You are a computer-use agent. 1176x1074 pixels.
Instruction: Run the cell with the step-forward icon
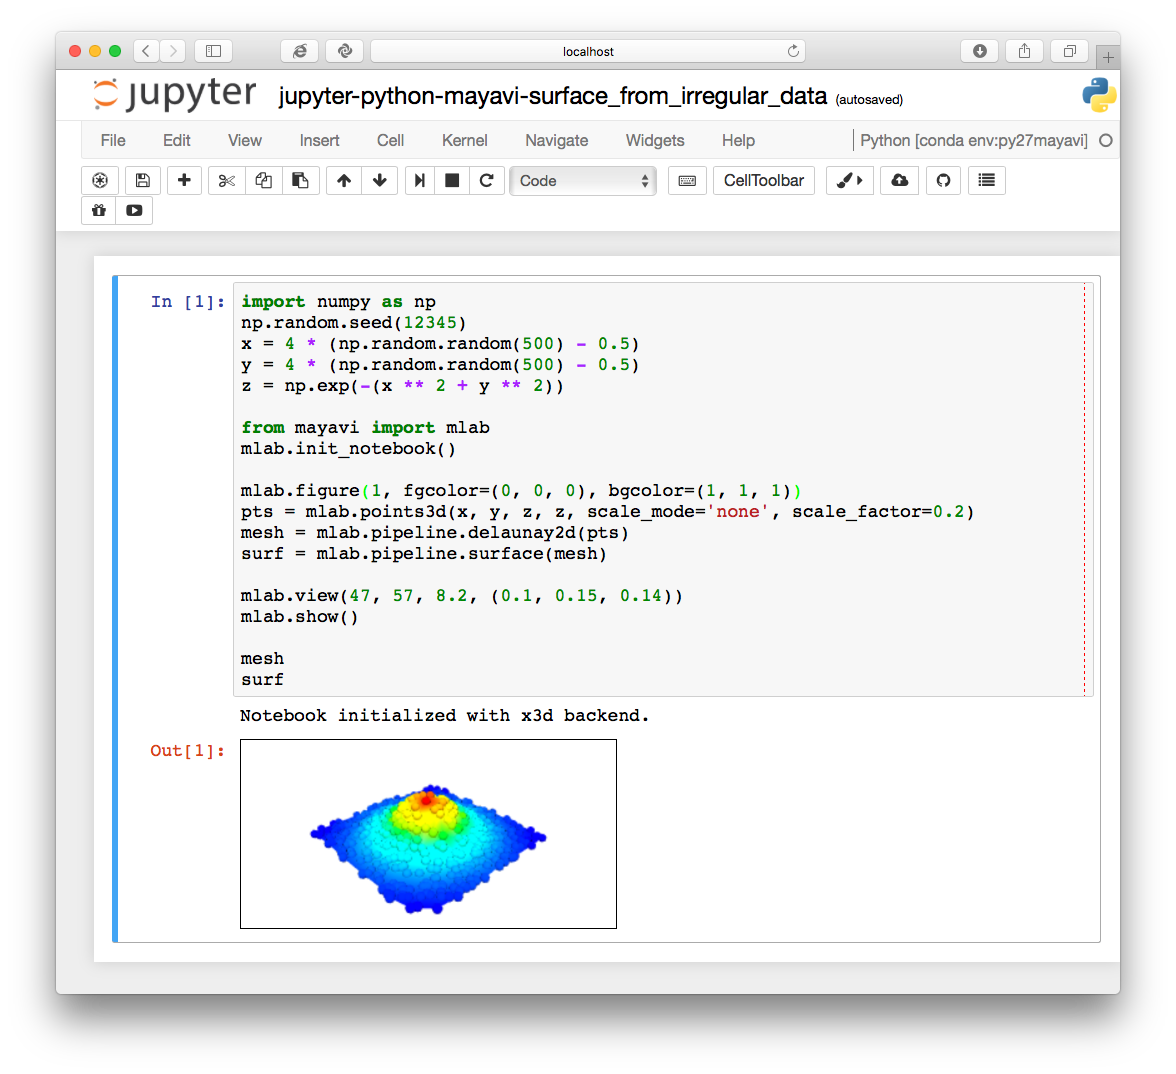coord(420,181)
